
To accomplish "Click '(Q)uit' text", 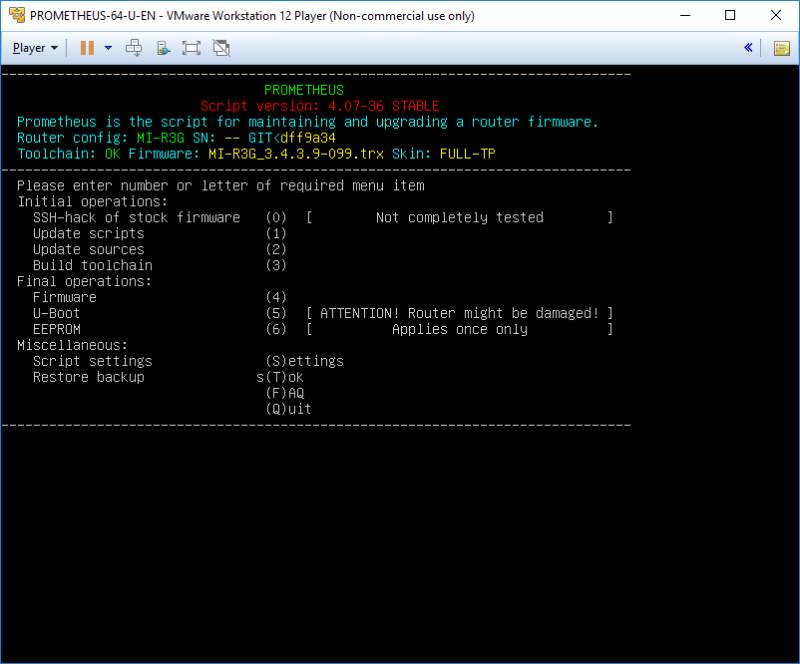I will [x=288, y=409].
